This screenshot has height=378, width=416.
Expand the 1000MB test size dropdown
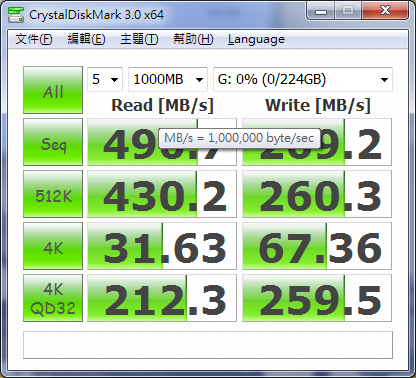point(168,79)
